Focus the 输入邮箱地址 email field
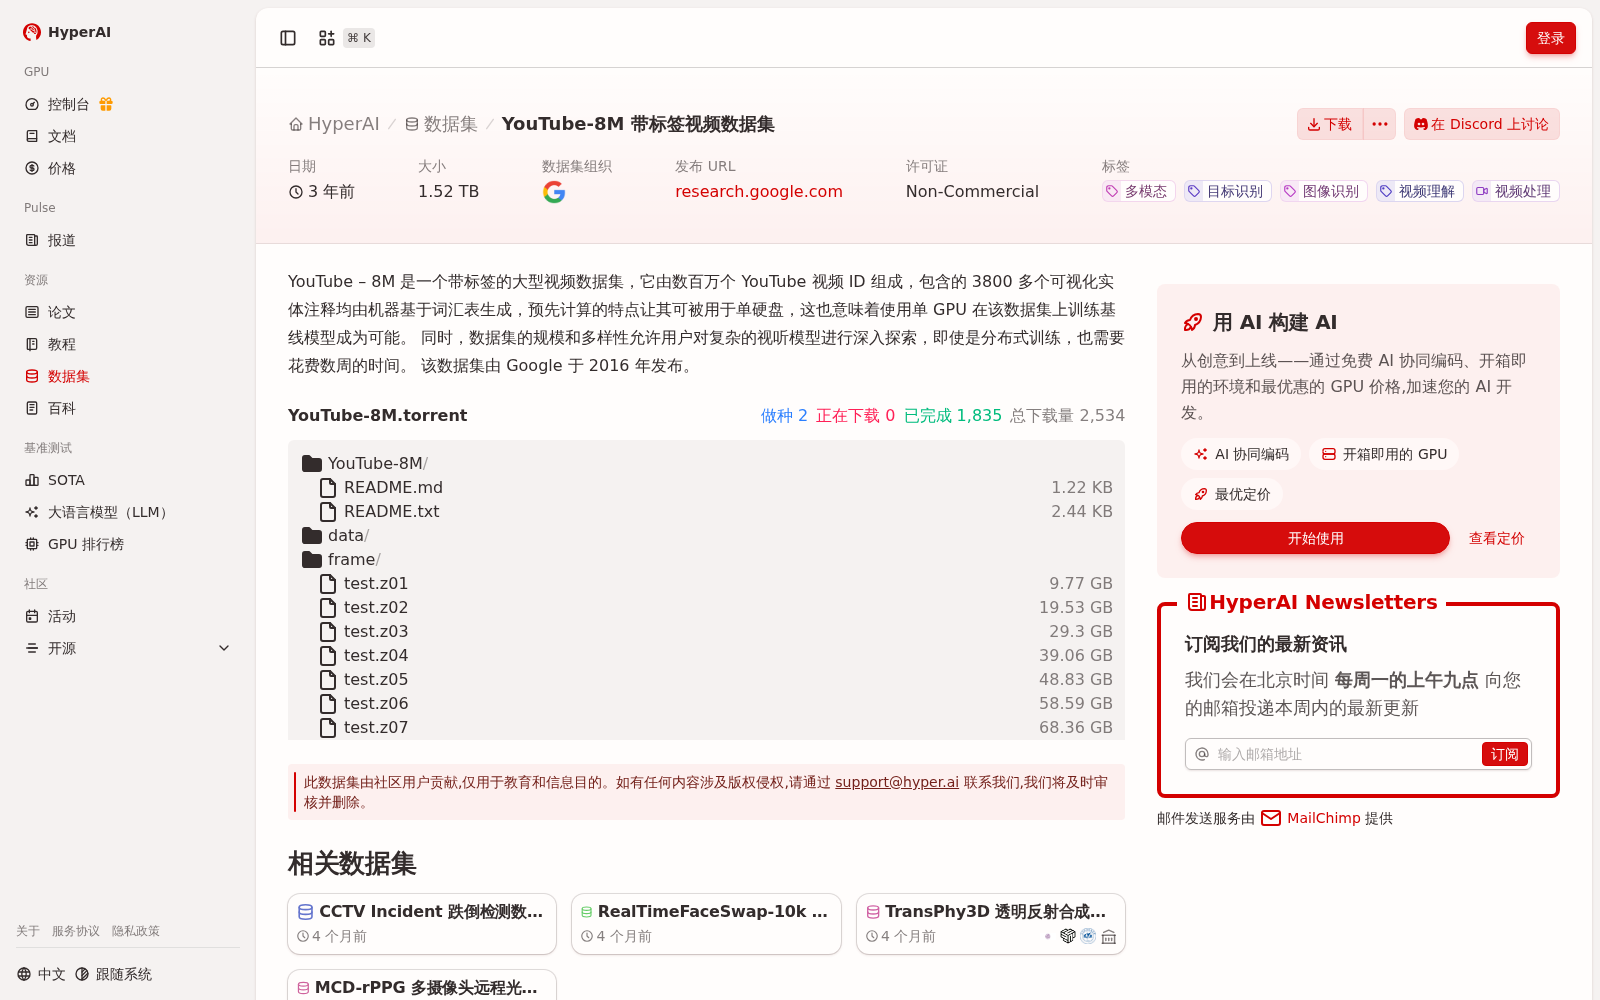This screenshot has height=1000, width=1600. 1345,754
